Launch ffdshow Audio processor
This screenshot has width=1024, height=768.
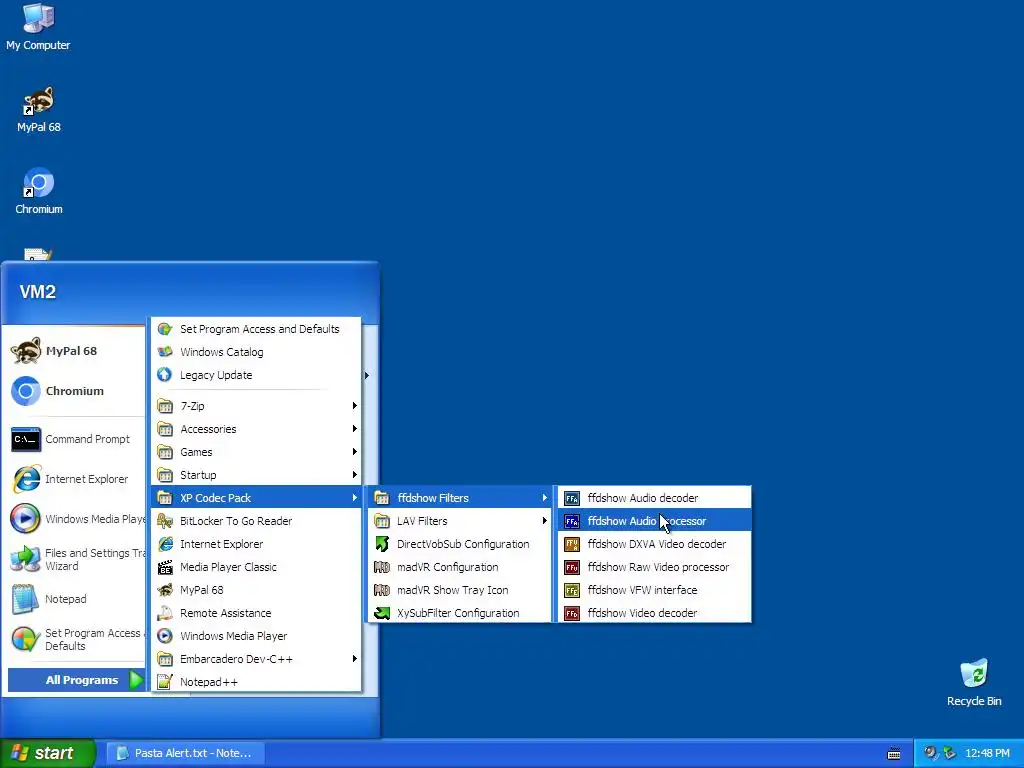(x=654, y=520)
